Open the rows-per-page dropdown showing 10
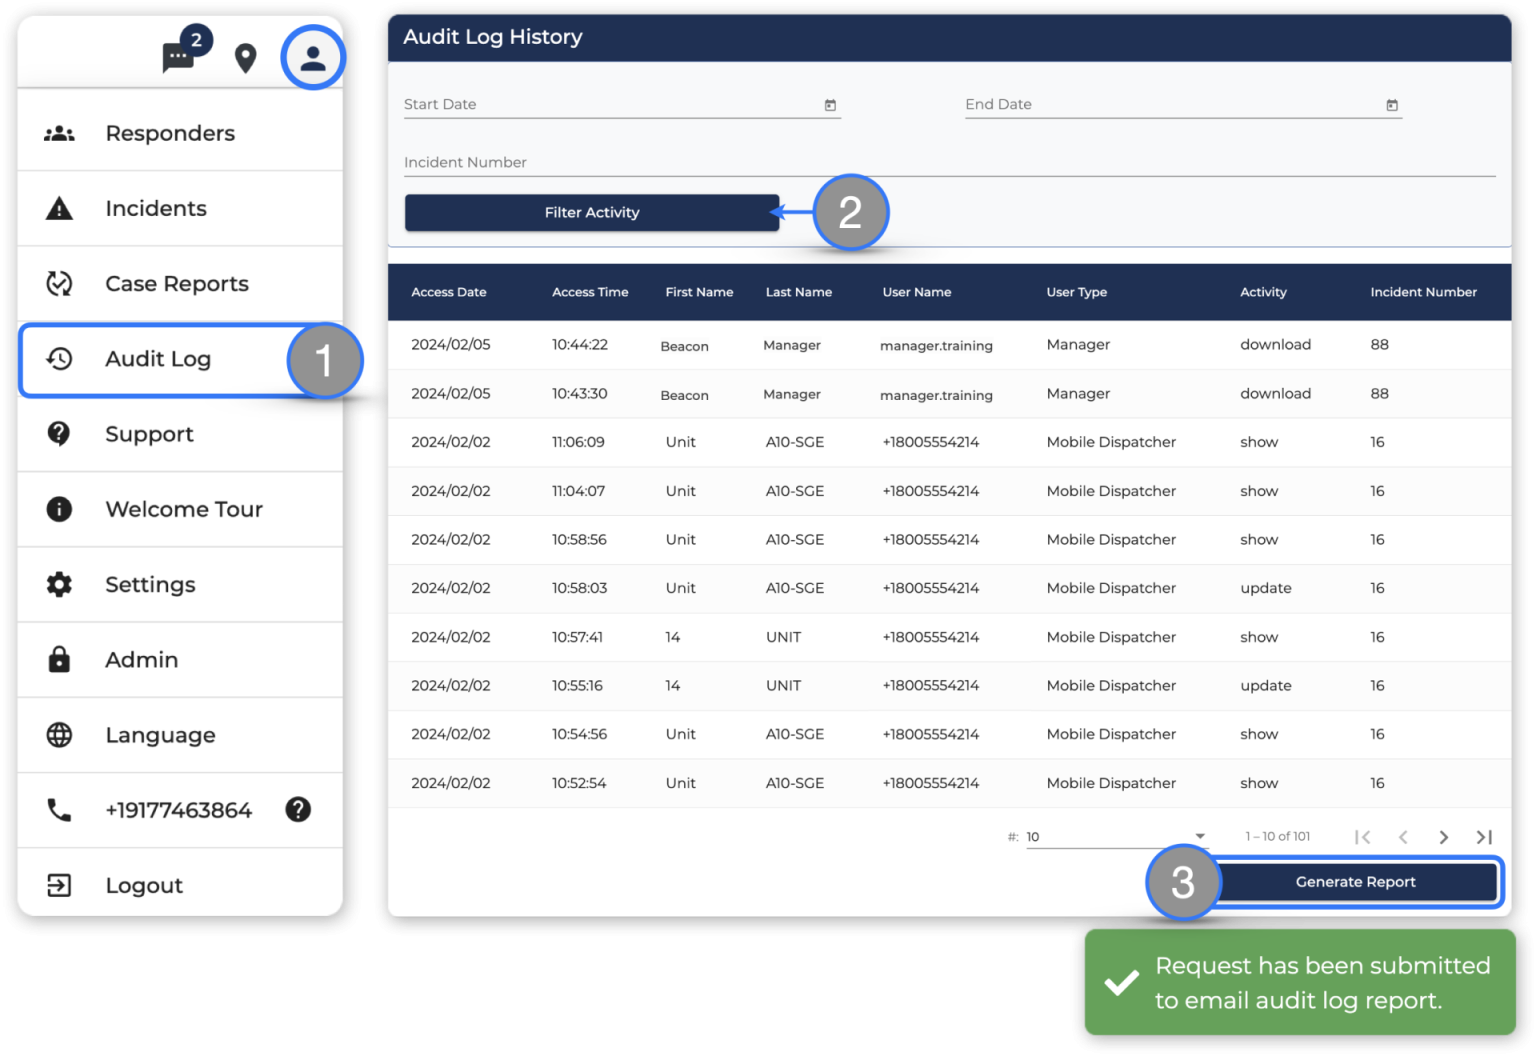 point(1114,837)
